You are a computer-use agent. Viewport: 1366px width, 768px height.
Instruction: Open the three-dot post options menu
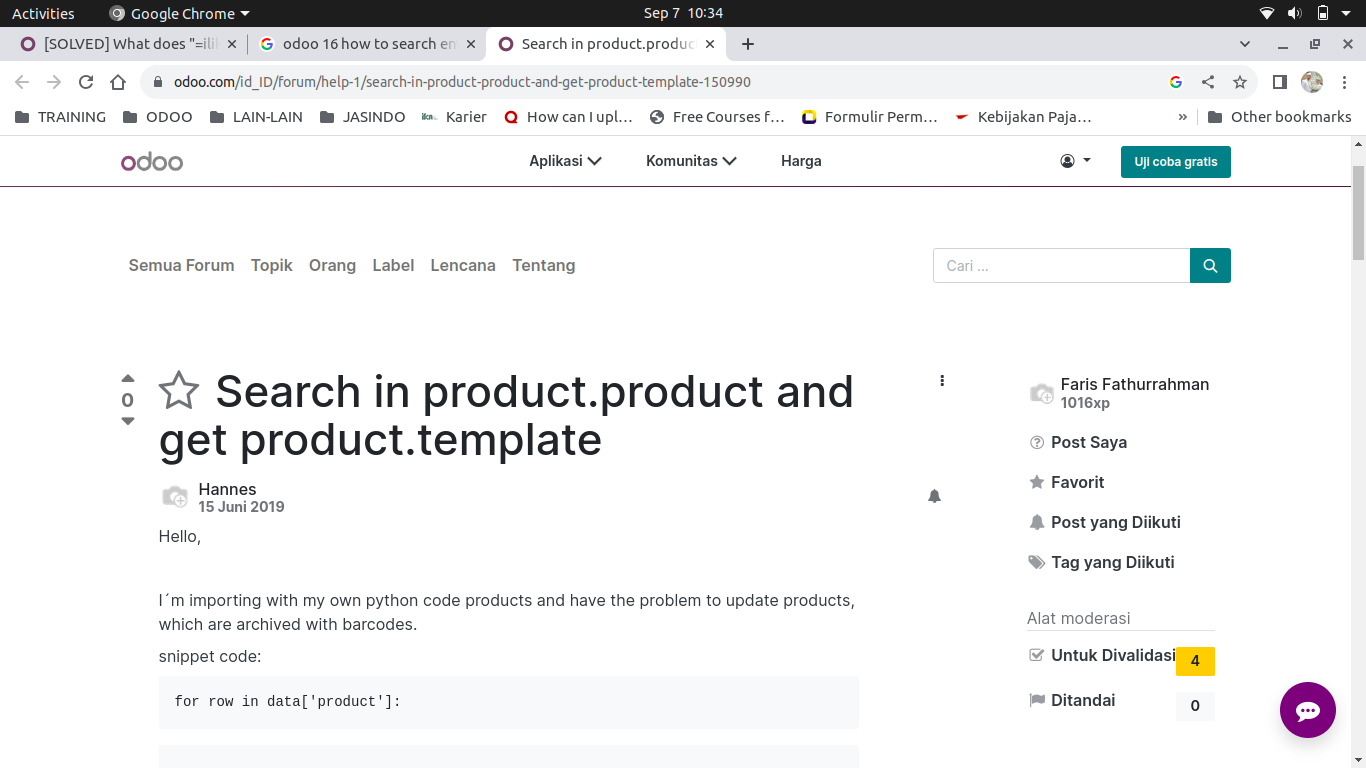[942, 381]
